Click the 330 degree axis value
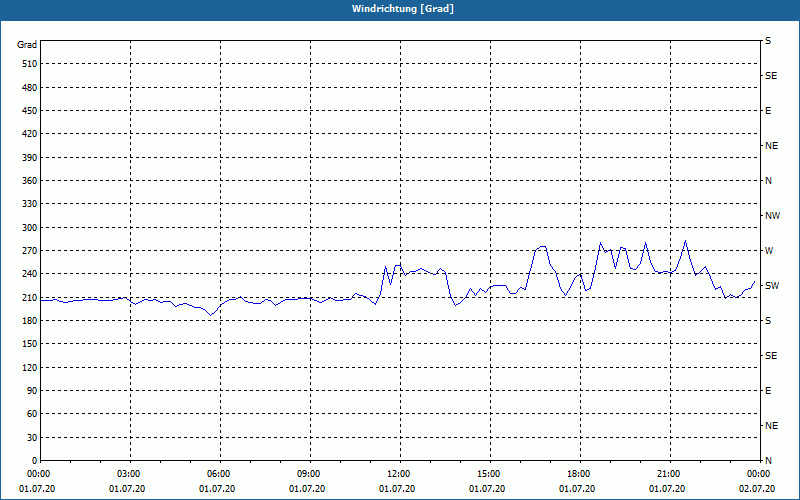Image resolution: width=800 pixels, height=500 pixels. pos(29,204)
